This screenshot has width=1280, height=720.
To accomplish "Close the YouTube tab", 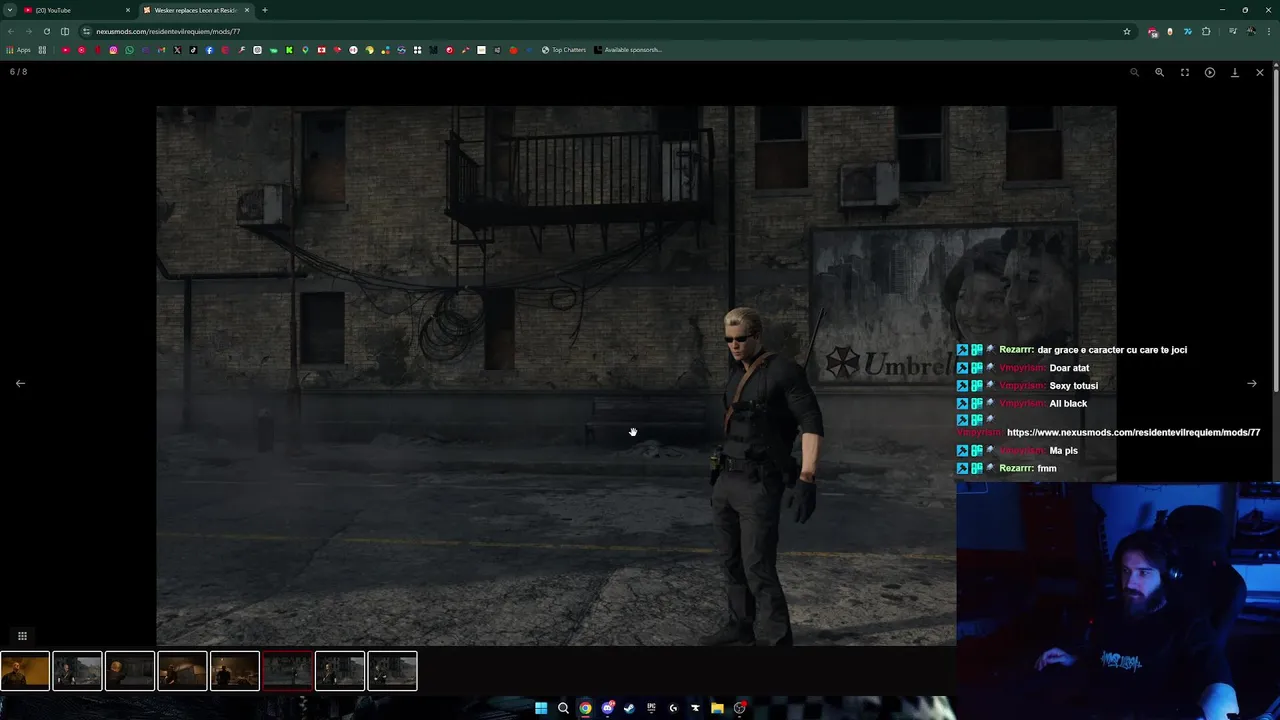I will click(x=128, y=10).
